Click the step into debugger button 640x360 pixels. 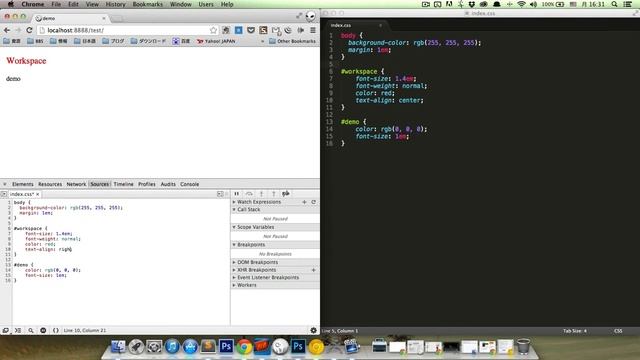point(261,194)
